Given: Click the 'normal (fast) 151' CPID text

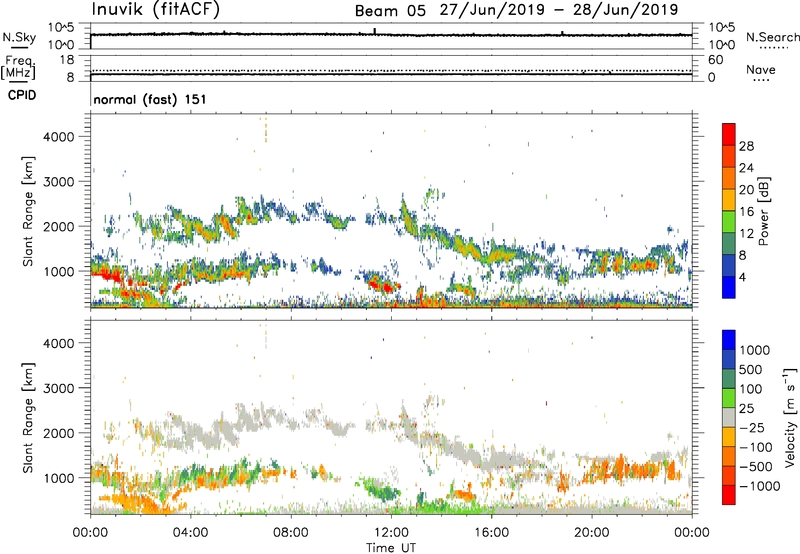Looking at the screenshot, I should [150, 99].
